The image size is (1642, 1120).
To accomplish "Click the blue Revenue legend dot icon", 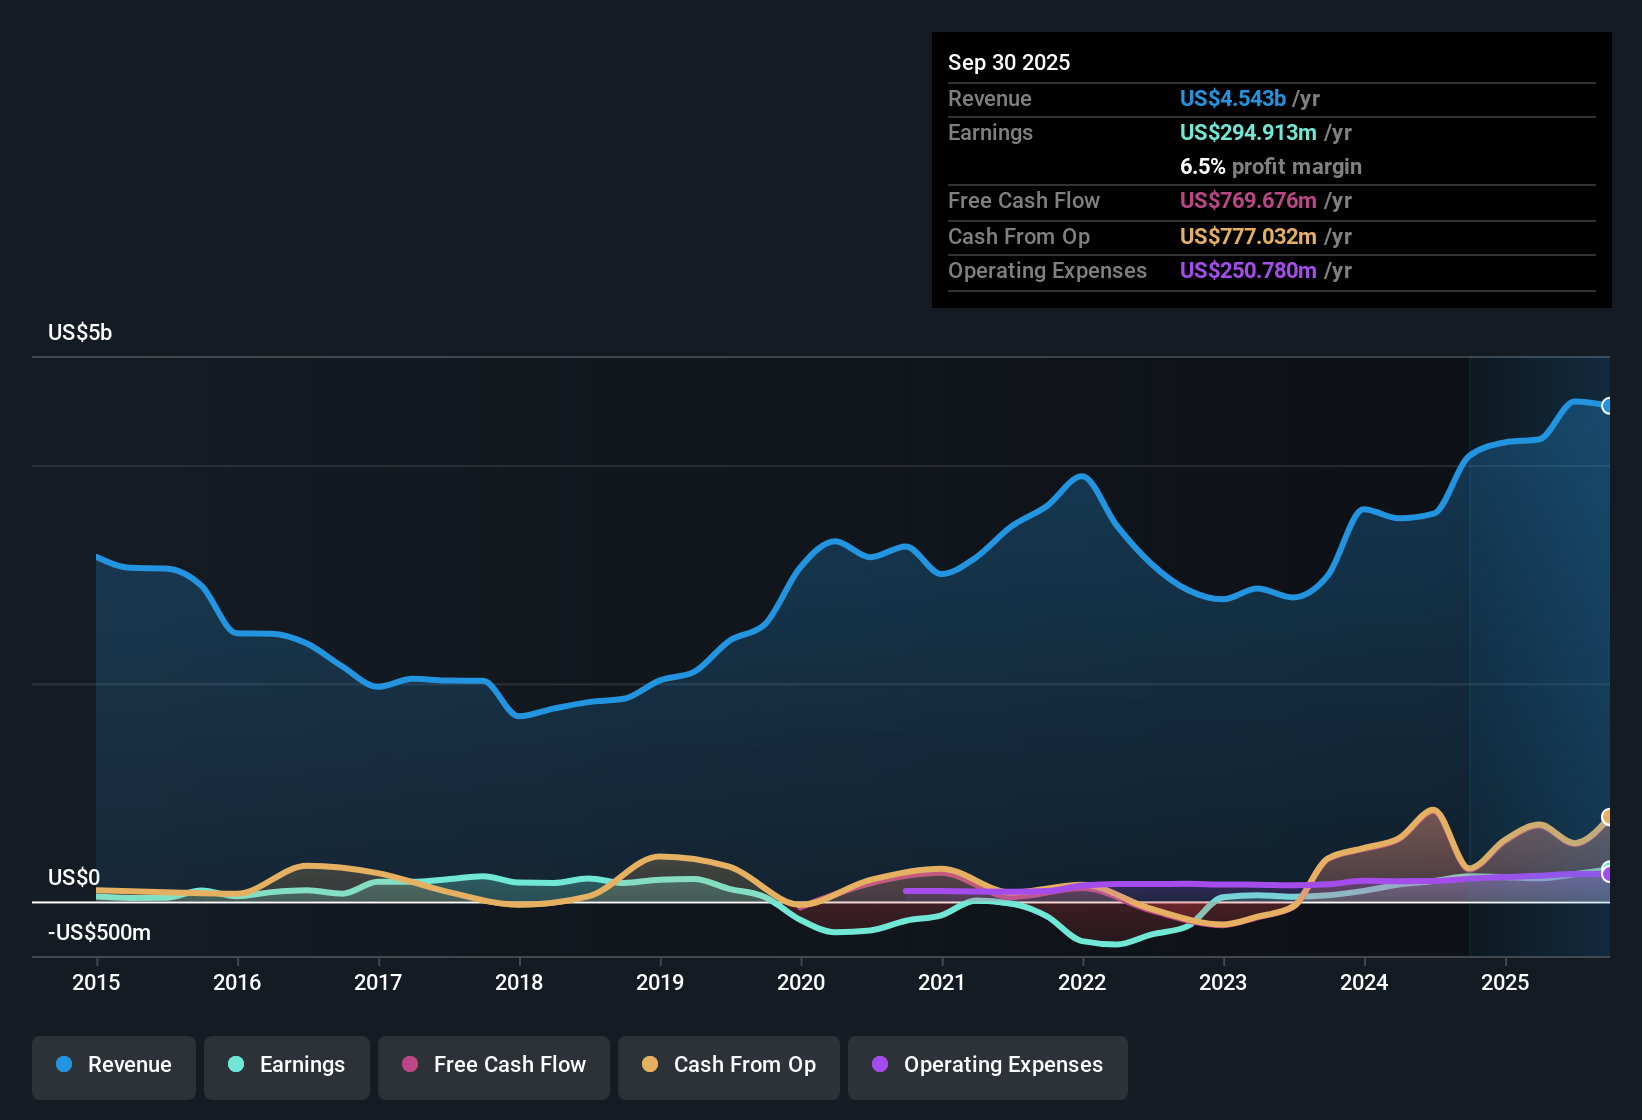I will tap(63, 1065).
